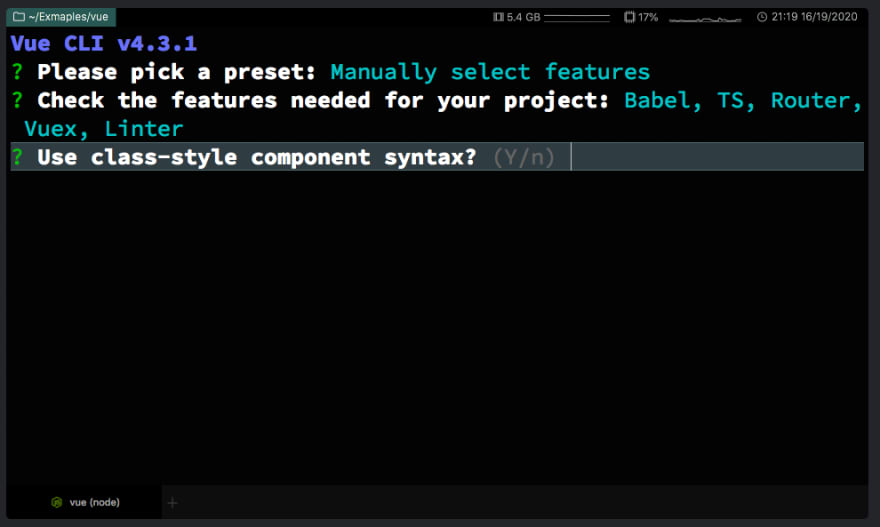This screenshot has height=527, width=880.
Task: Click the 21:19 16/19/2020 date display
Action: click(x=814, y=17)
